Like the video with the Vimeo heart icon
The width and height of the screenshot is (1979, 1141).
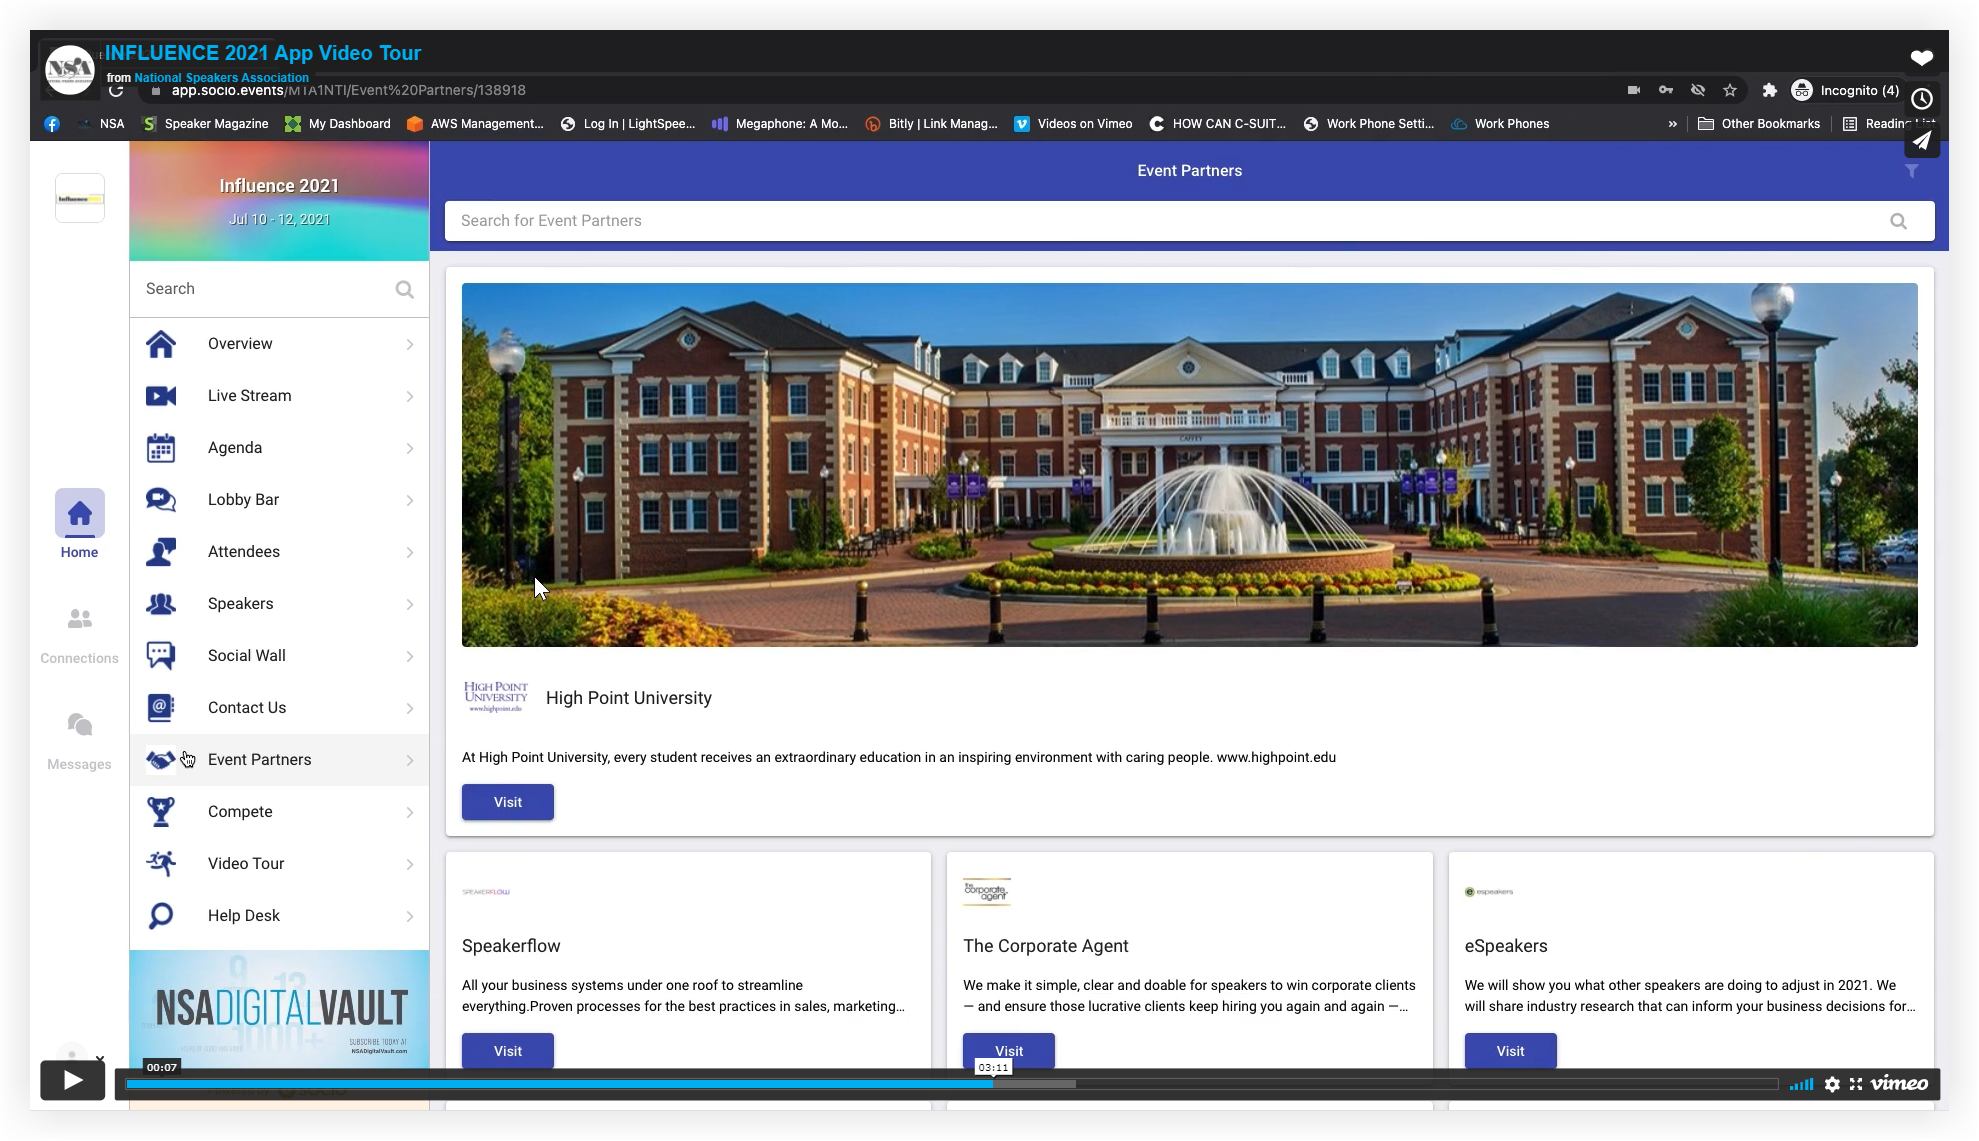point(1922,57)
